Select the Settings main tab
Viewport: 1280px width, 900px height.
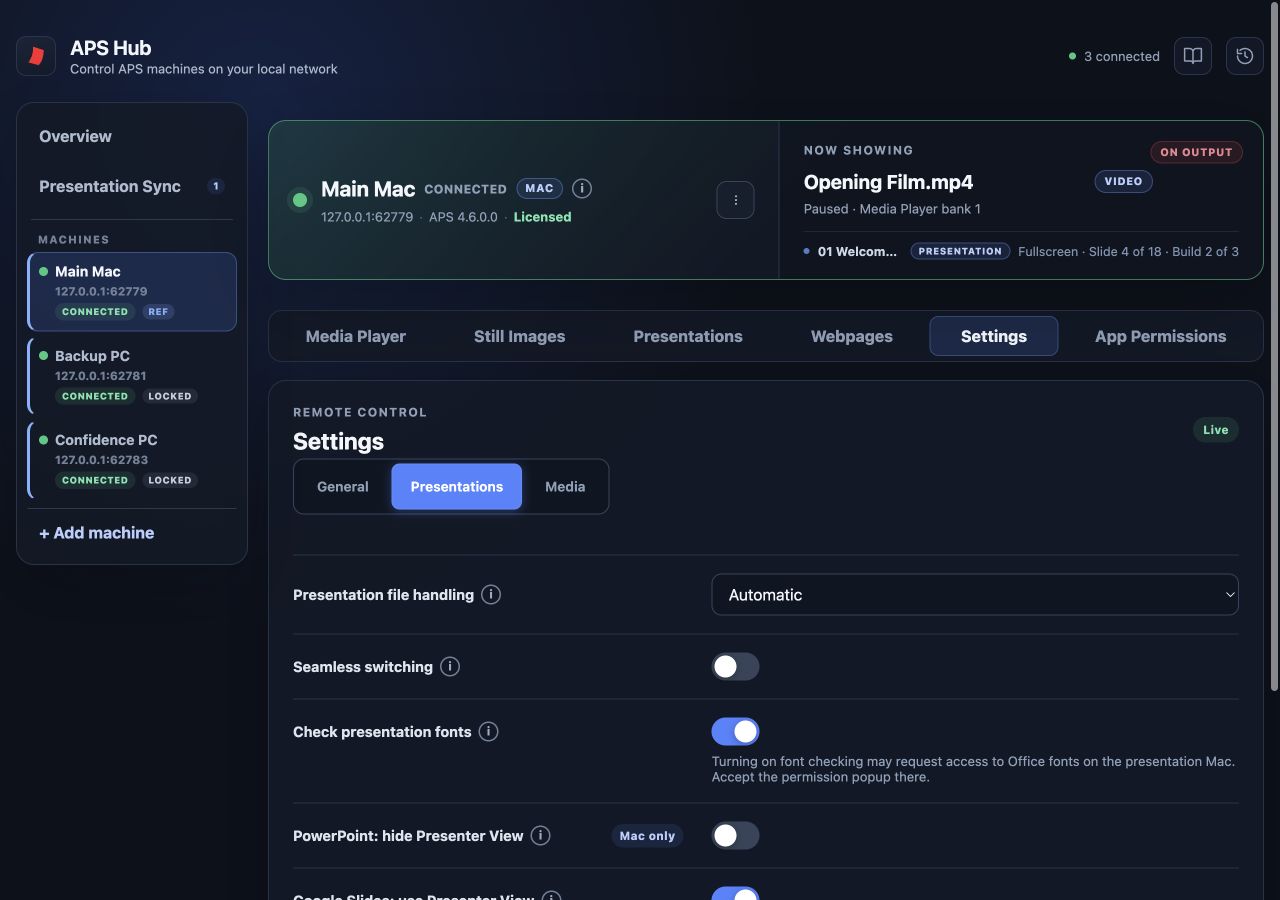click(x=994, y=336)
